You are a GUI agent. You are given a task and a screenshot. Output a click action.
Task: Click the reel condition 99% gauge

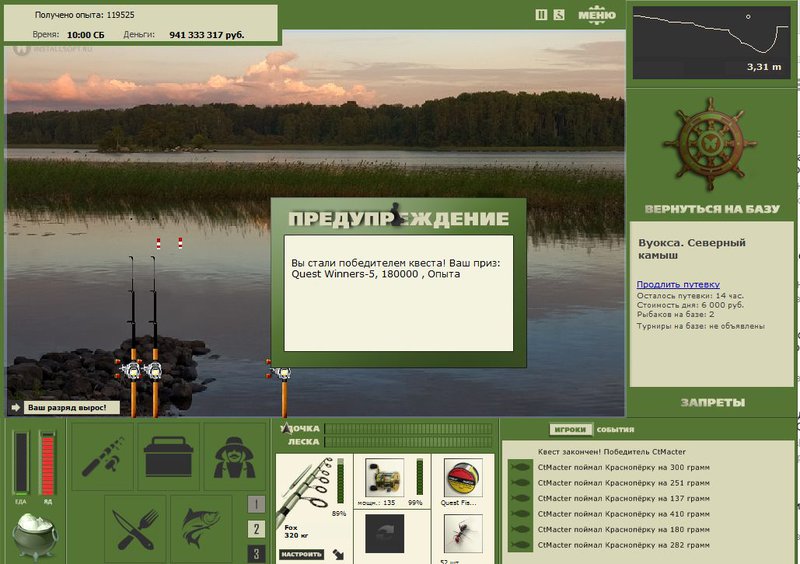click(x=419, y=477)
